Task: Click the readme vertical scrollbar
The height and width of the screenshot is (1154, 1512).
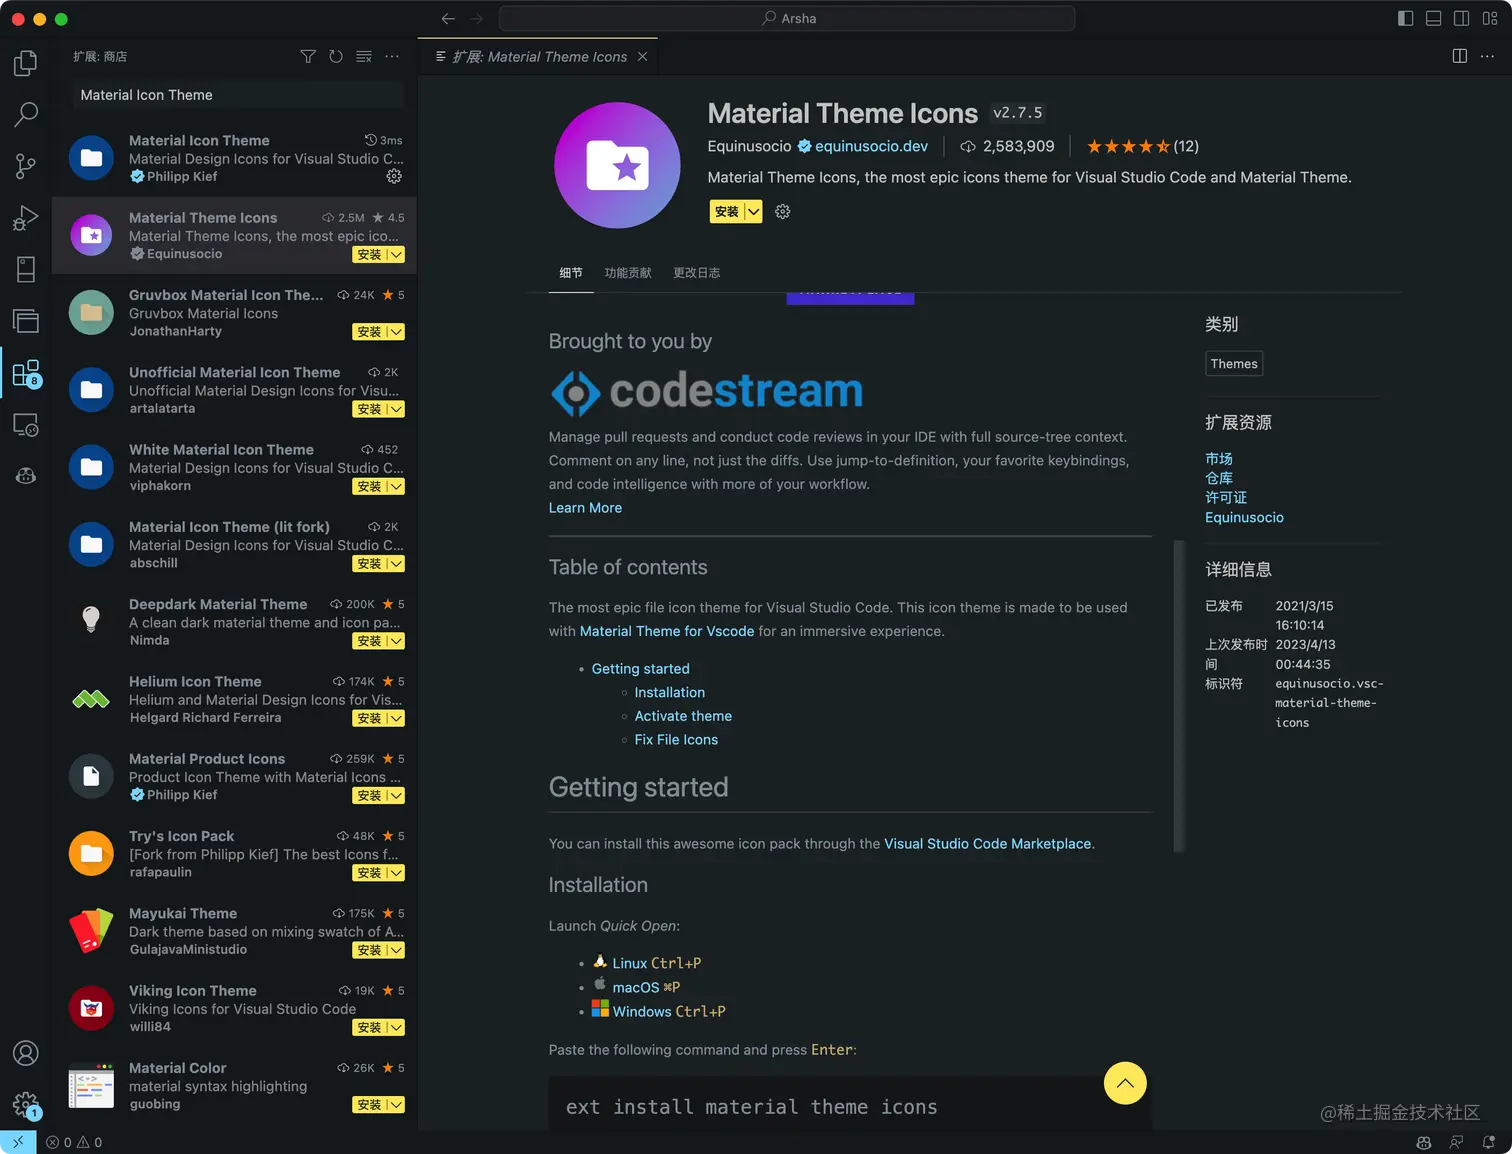Action: pyautogui.click(x=1179, y=696)
